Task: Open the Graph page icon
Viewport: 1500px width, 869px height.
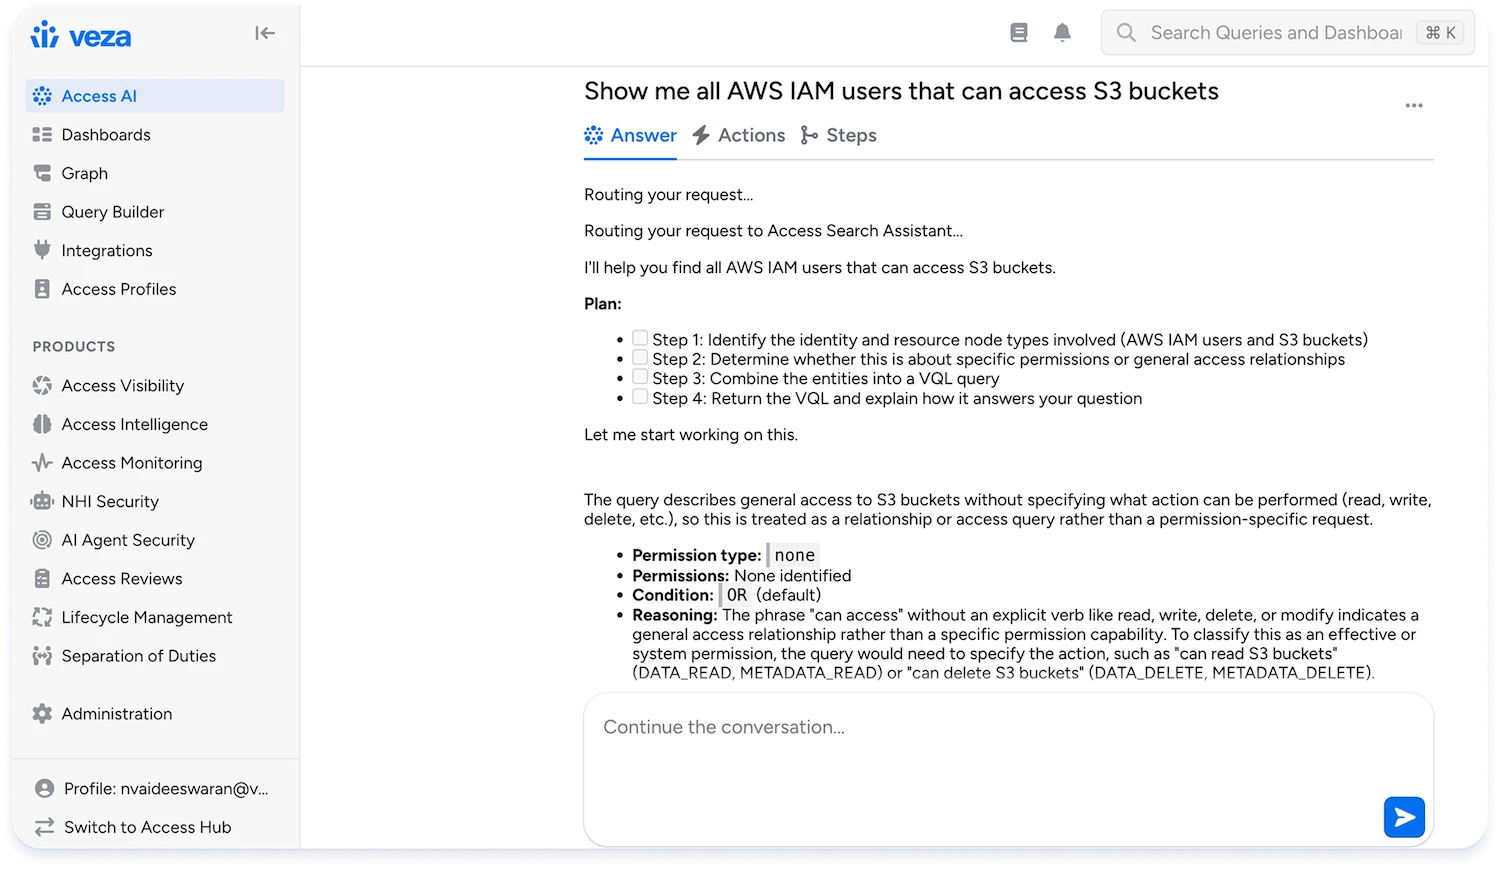Action: [x=42, y=173]
